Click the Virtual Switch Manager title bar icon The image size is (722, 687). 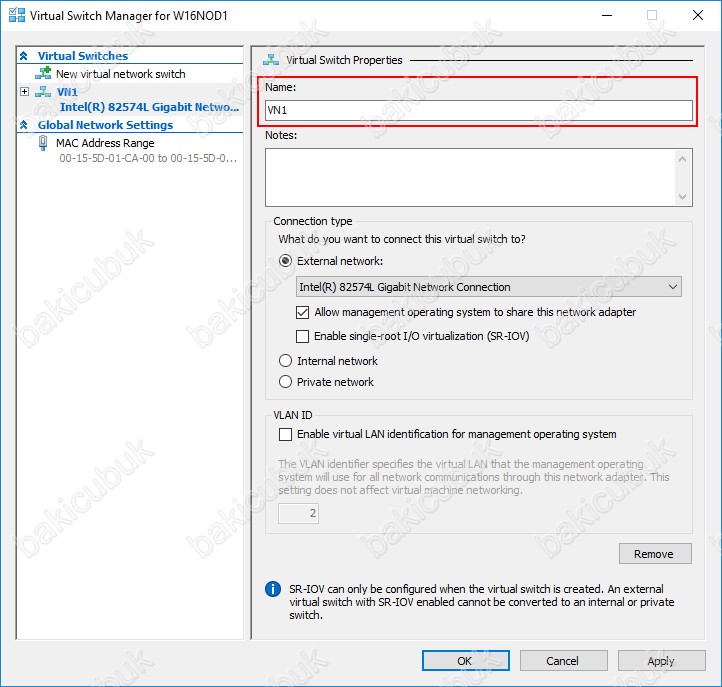click(17, 15)
